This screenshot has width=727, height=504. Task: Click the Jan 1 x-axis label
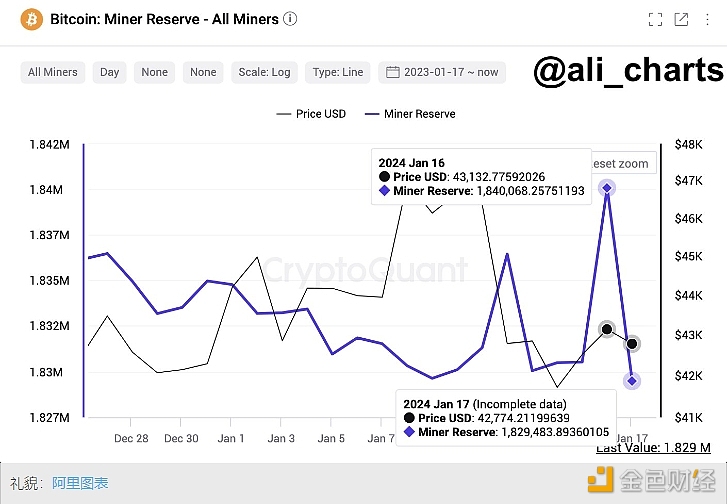point(231,438)
